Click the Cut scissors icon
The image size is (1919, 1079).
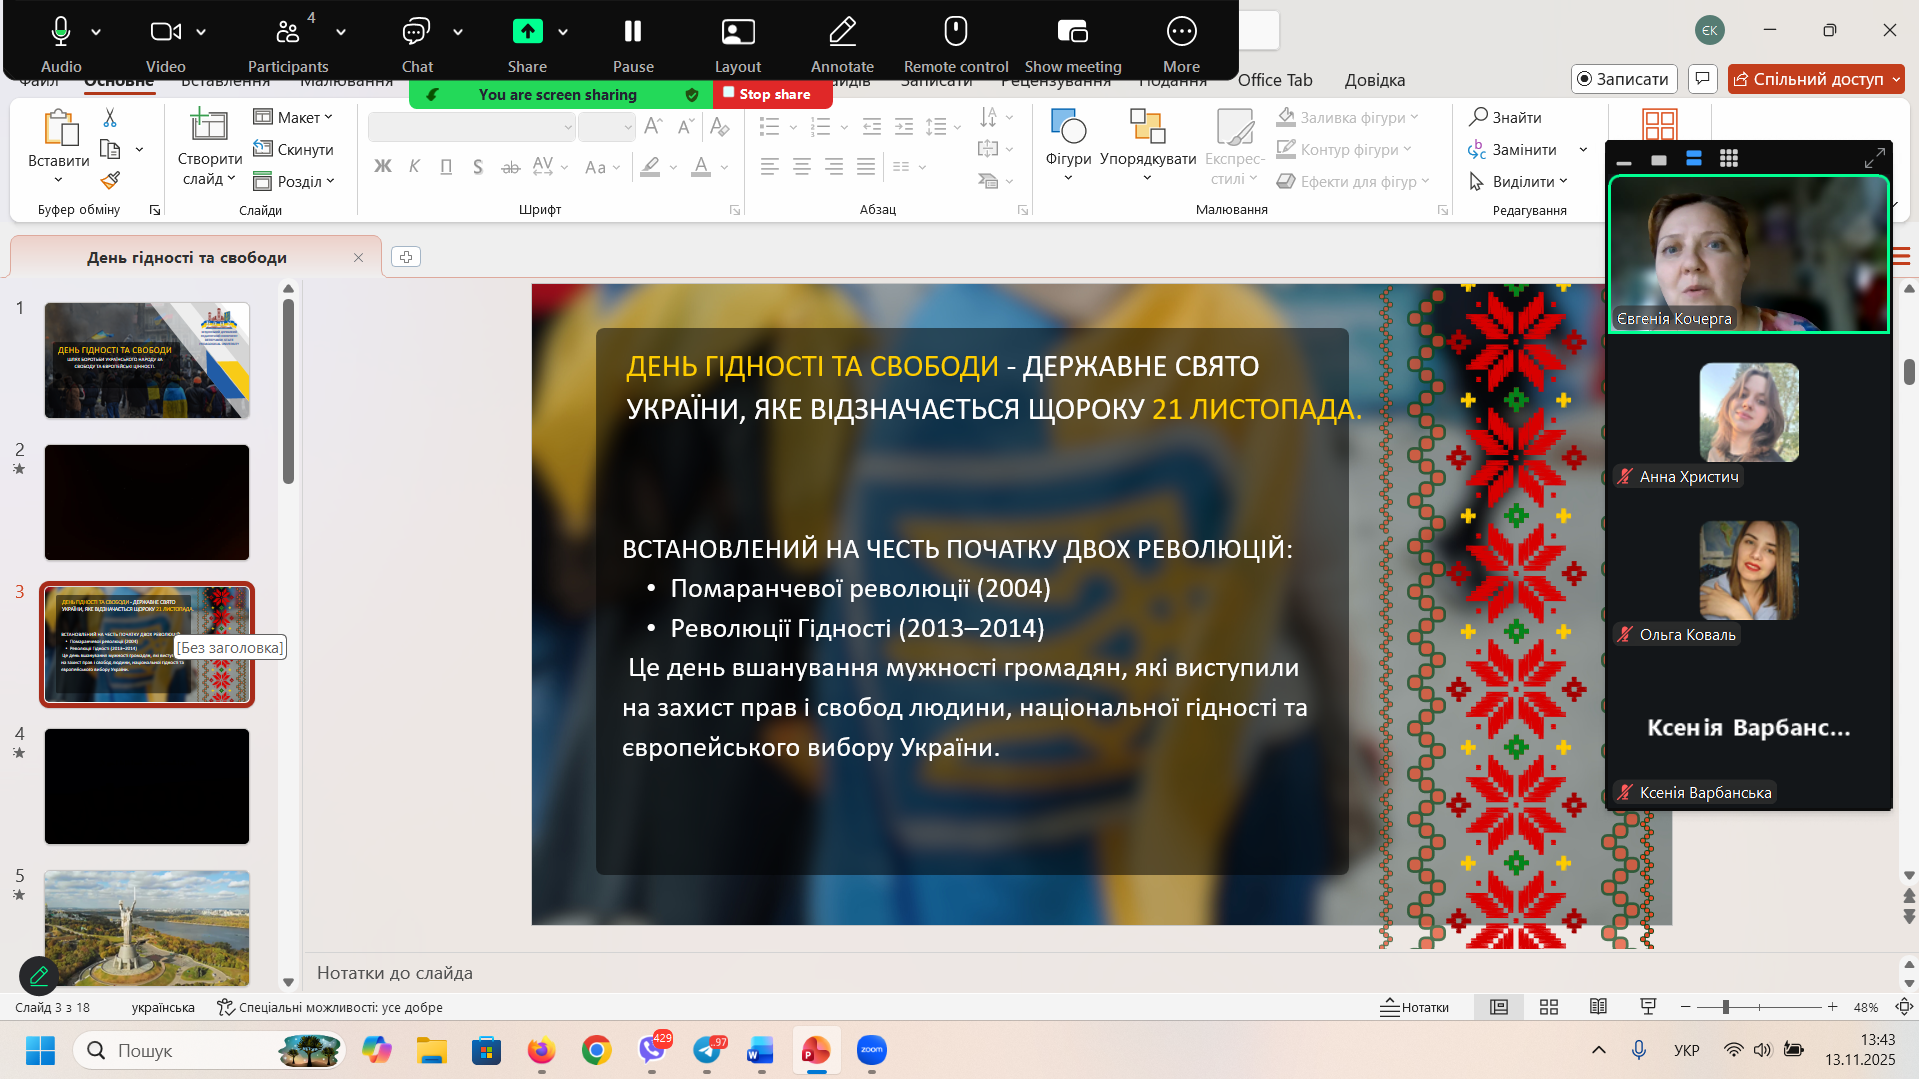coord(110,118)
